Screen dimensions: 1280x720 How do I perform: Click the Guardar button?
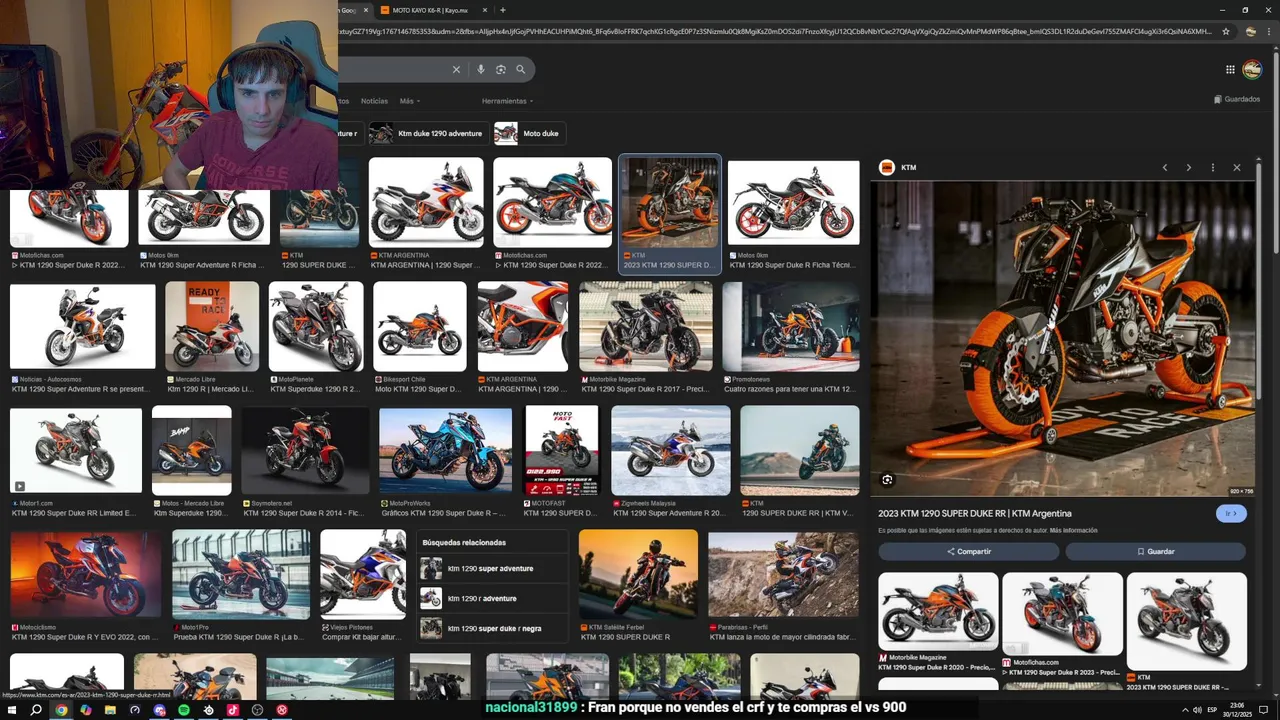(1155, 551)
